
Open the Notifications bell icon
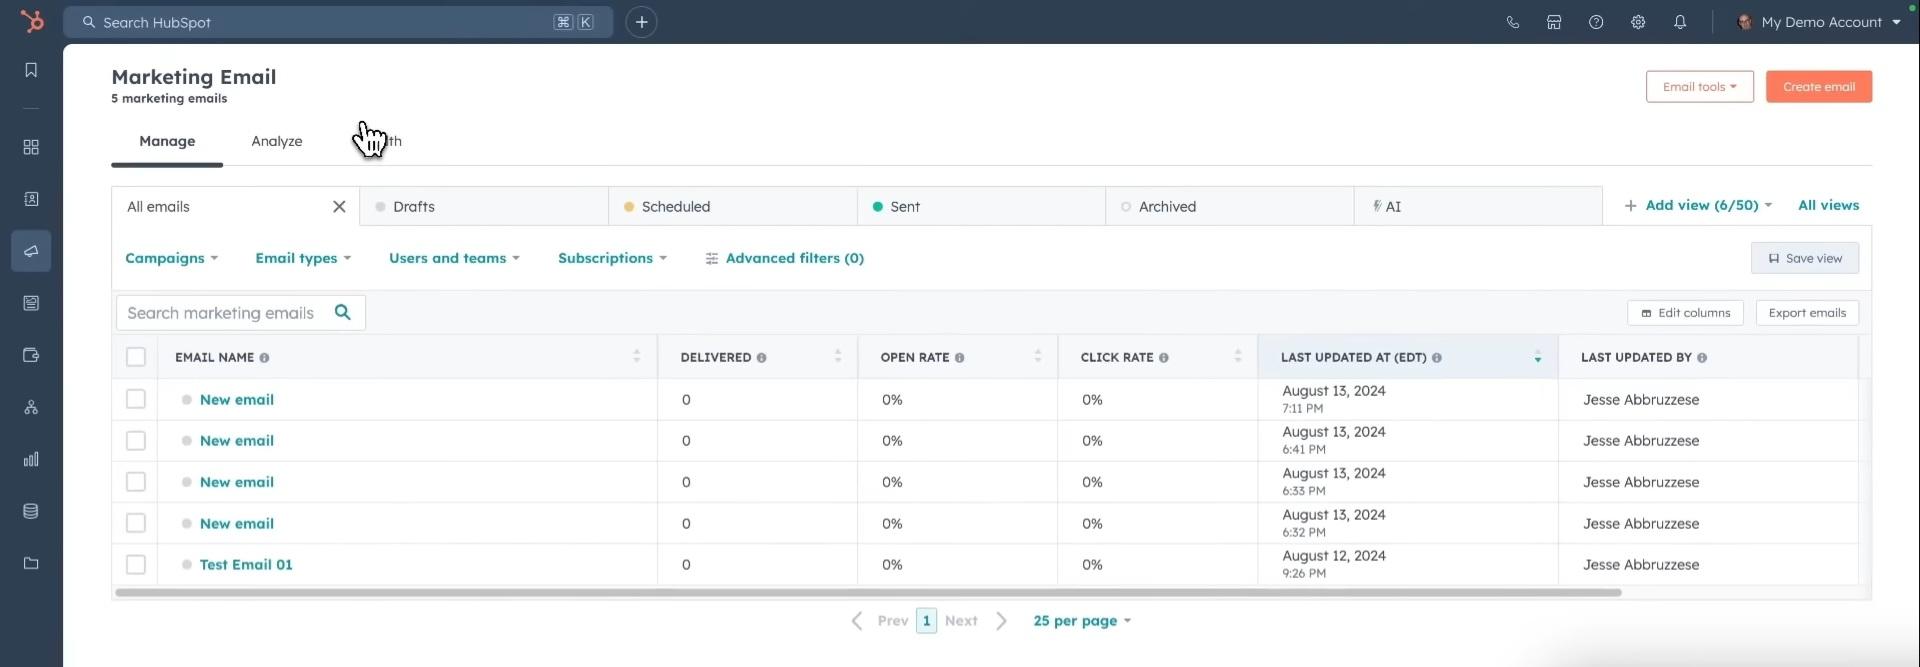point(1680,22)
